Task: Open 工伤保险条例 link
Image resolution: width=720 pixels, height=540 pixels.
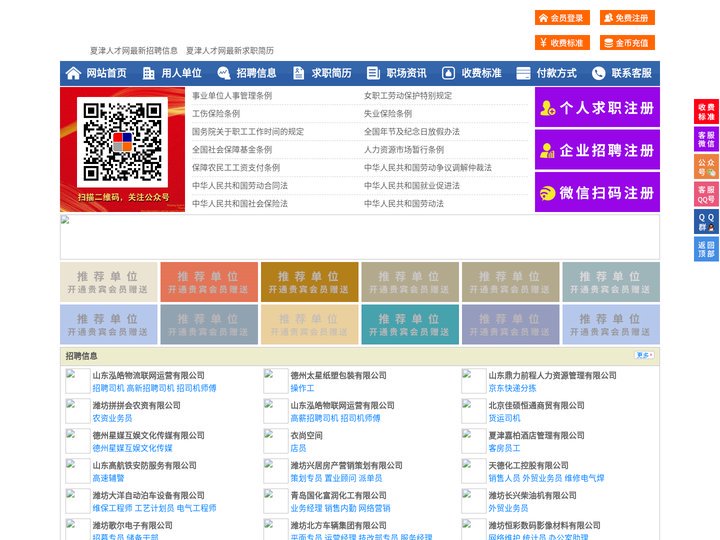Action: point(216,113)
